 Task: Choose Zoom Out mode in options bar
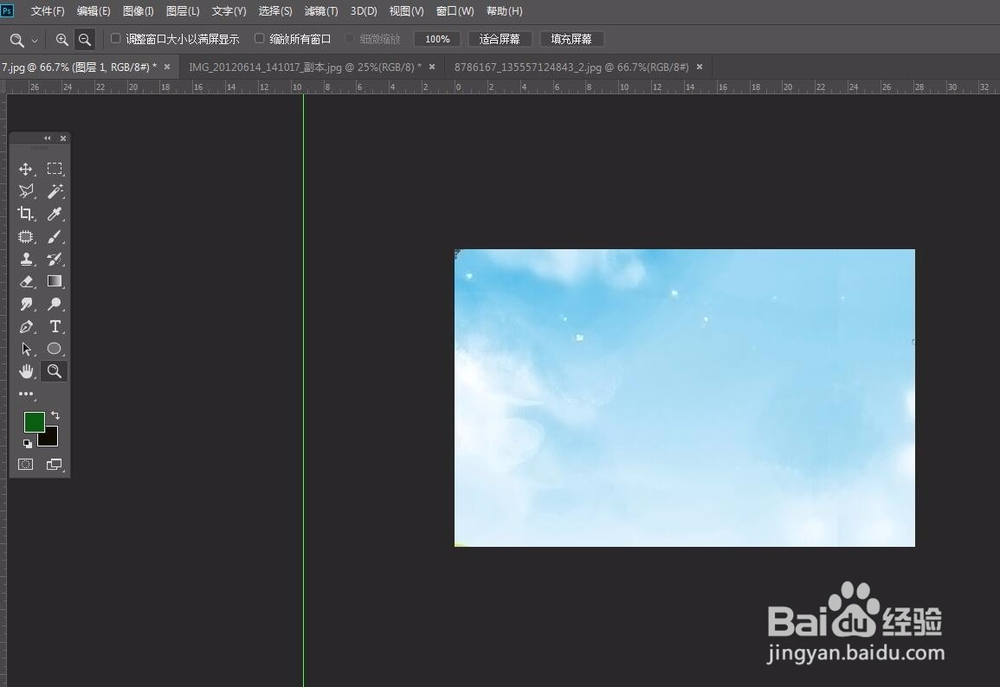click(84, 40)
